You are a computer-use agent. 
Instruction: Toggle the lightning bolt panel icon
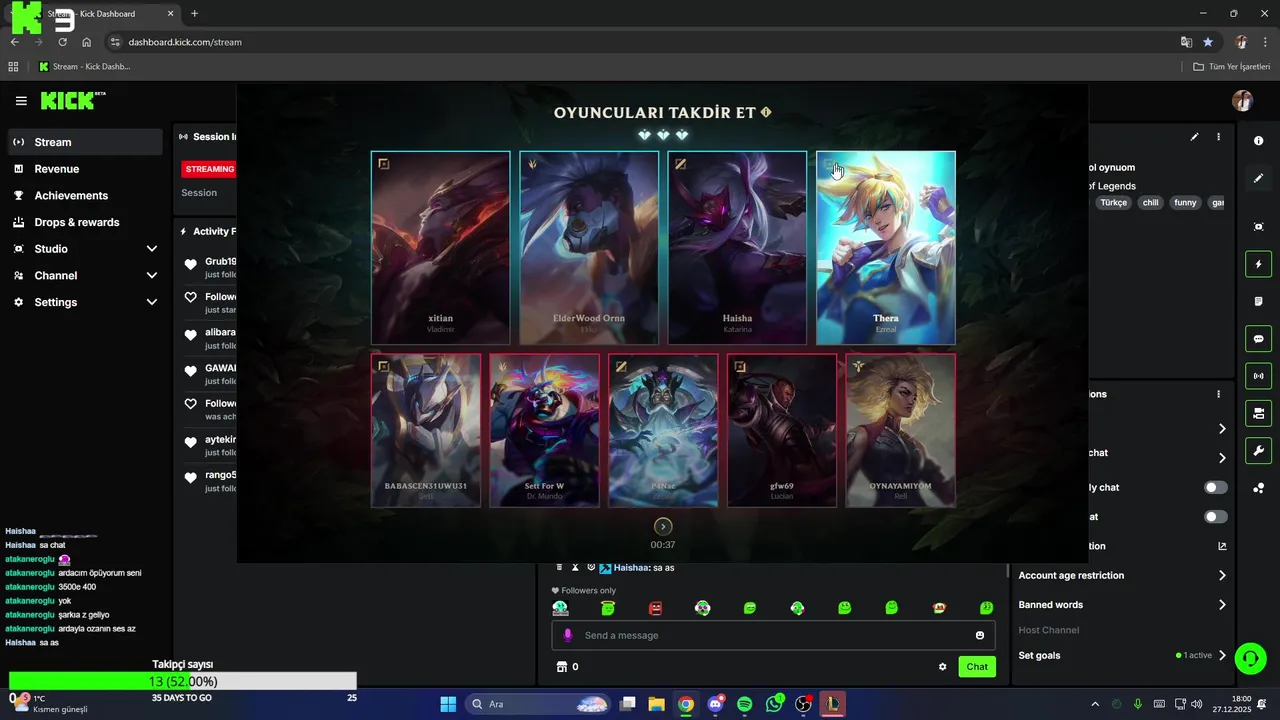1259,264
